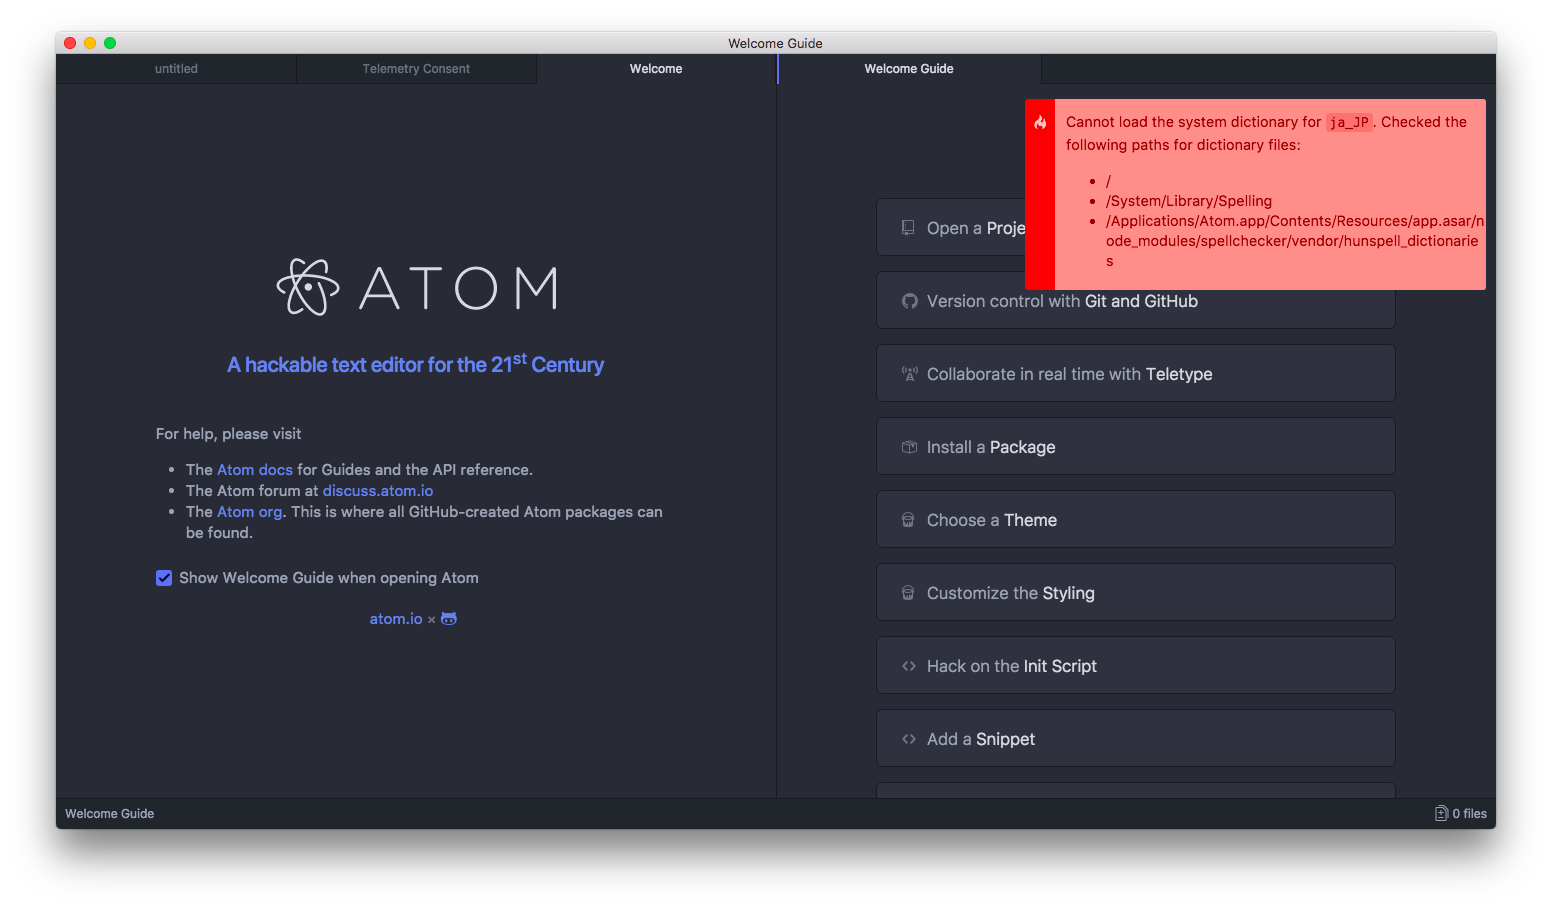
Task: Uncheck Show Welcome Guide when opening Atom
Action: [164, 578]
